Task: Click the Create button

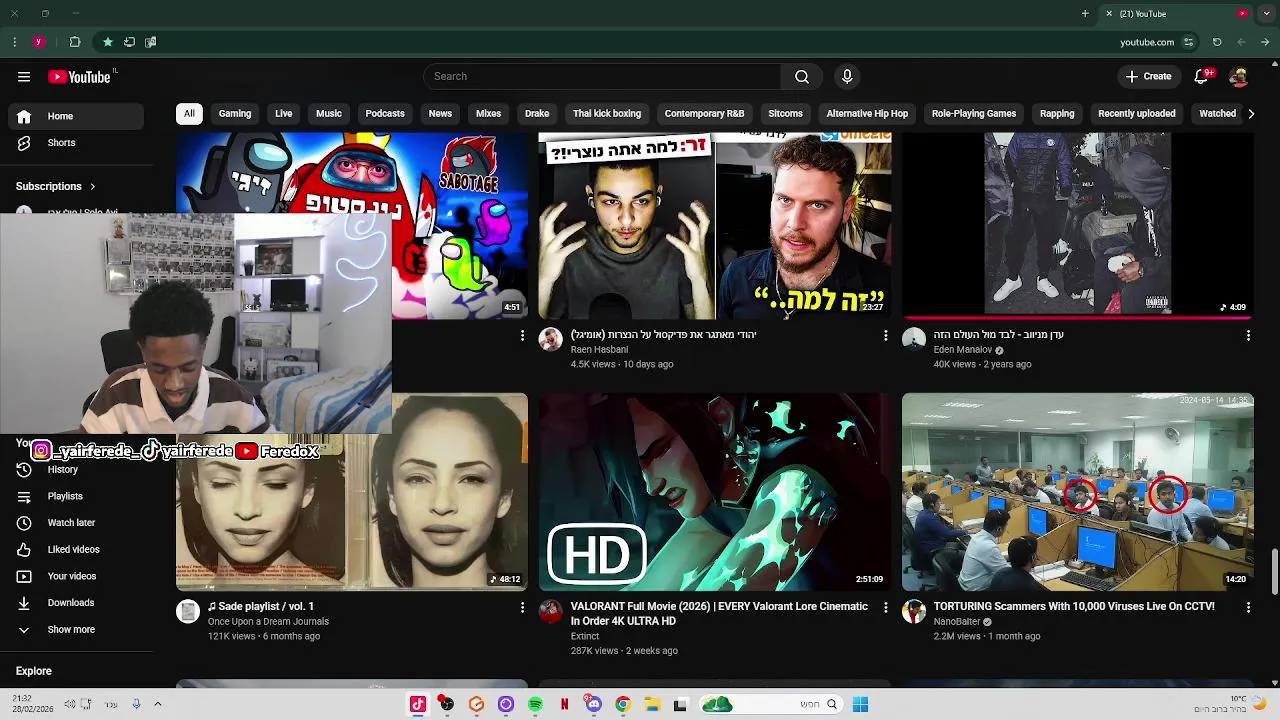Action: click(x=1148, y=76)
